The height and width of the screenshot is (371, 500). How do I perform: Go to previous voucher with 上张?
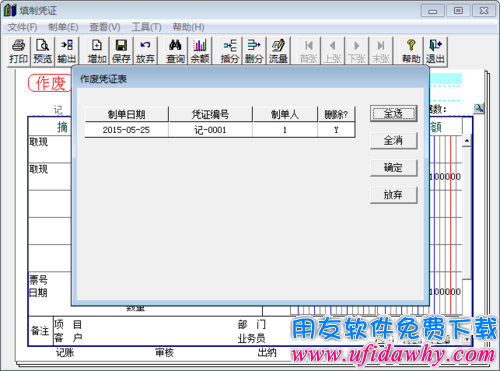333,51
